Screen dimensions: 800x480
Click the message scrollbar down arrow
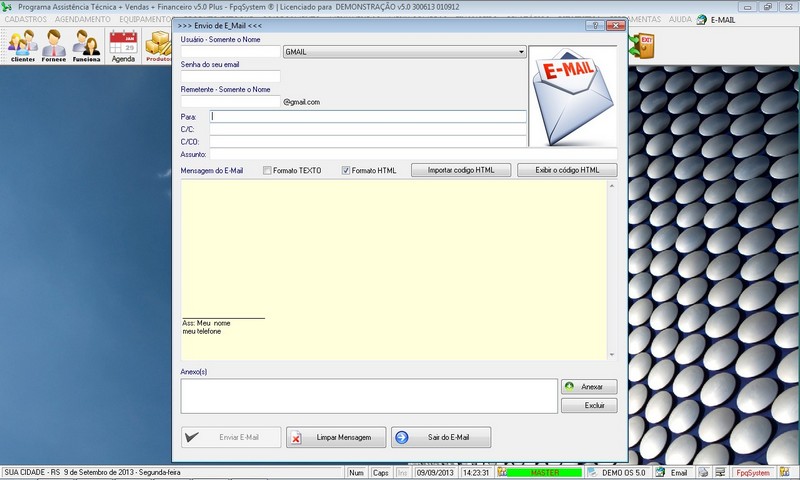pos(612,355)
